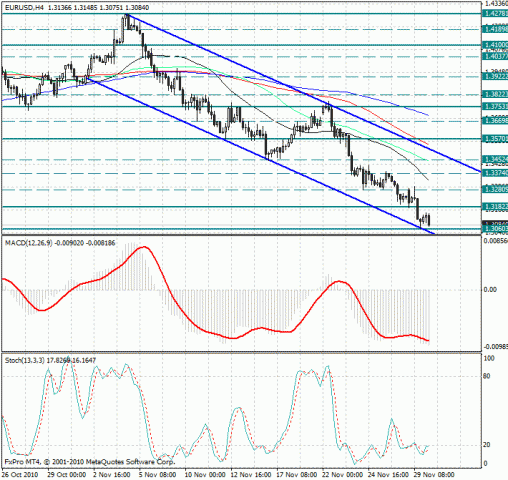
Task: Click the 1.4100 price level tag
Action: pyautogui.click(x=495, y=45)
